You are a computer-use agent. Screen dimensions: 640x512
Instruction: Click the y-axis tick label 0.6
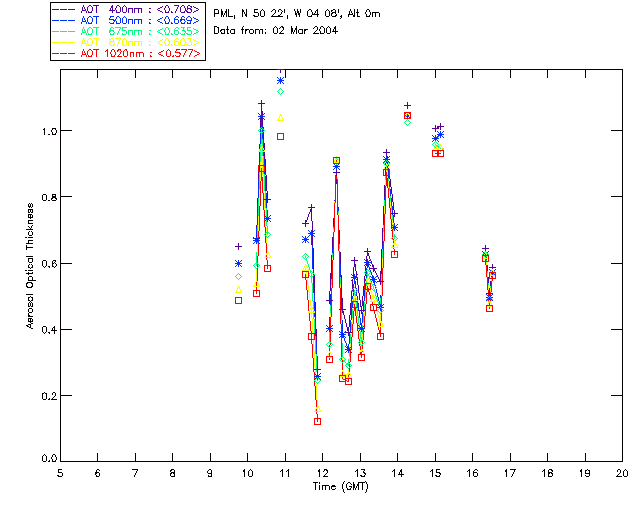(49, 264)
